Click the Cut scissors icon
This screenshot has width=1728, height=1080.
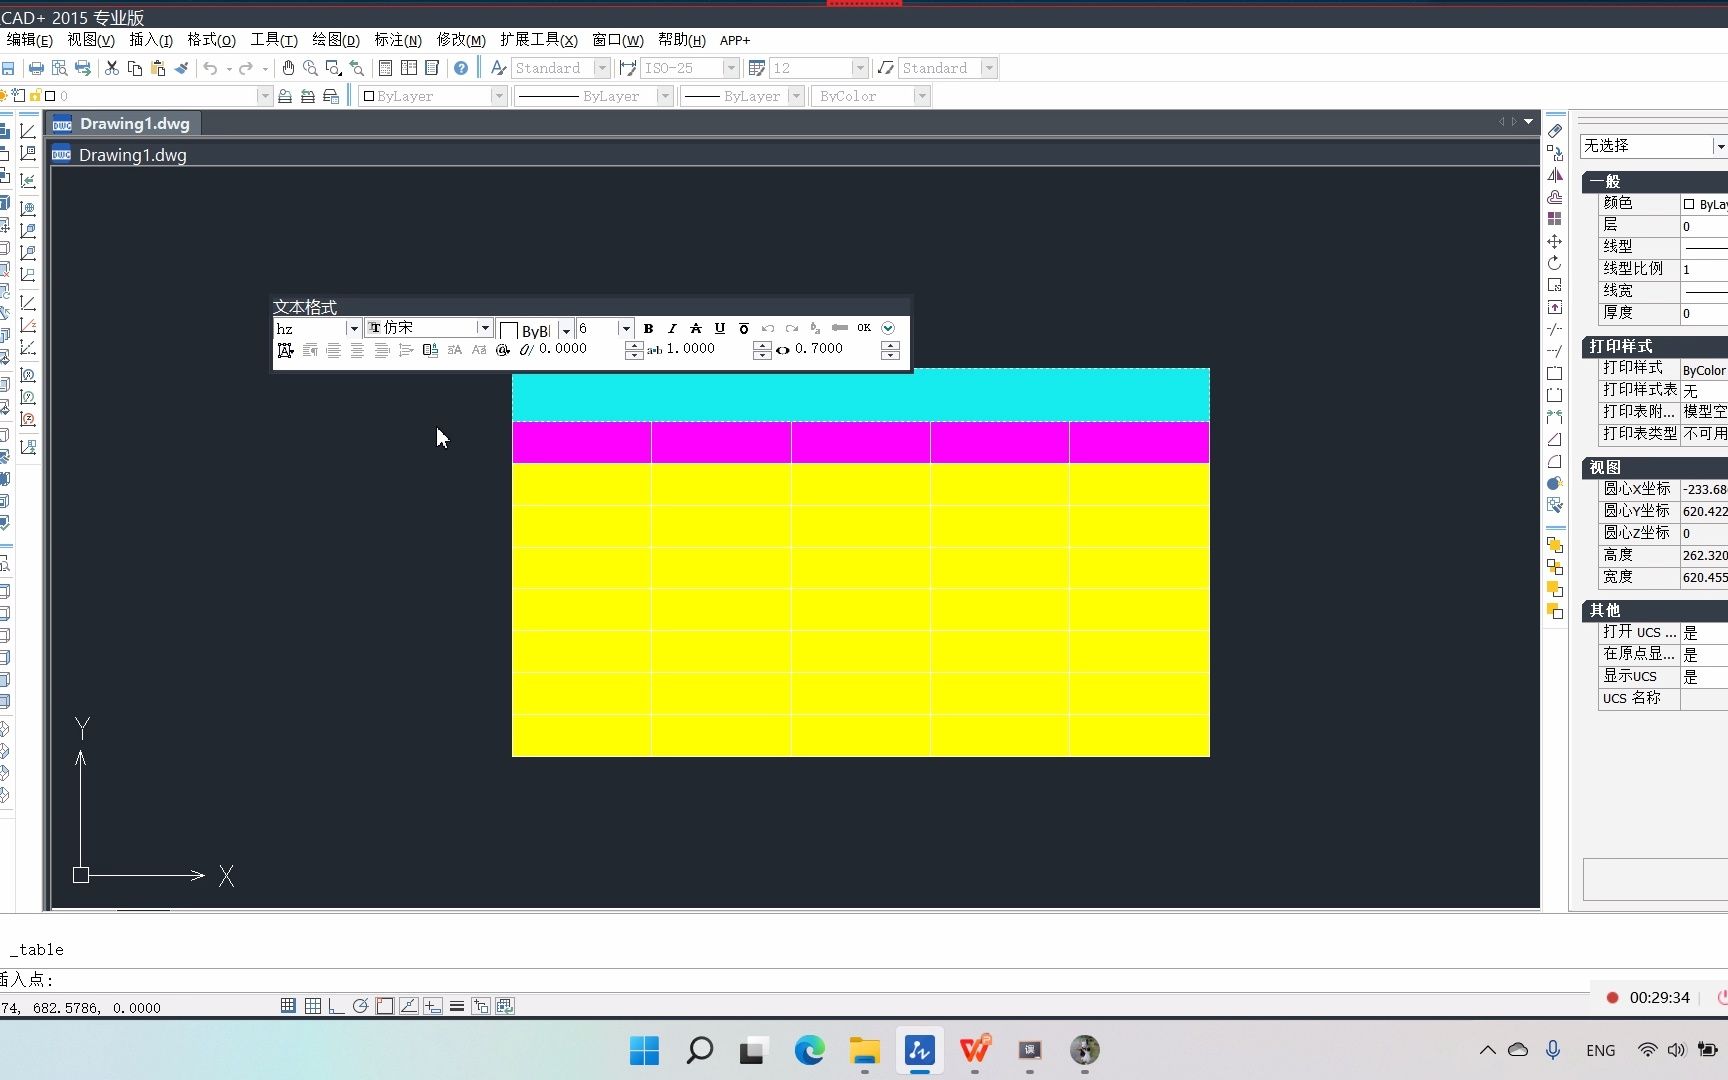click(x=112, y=68)
